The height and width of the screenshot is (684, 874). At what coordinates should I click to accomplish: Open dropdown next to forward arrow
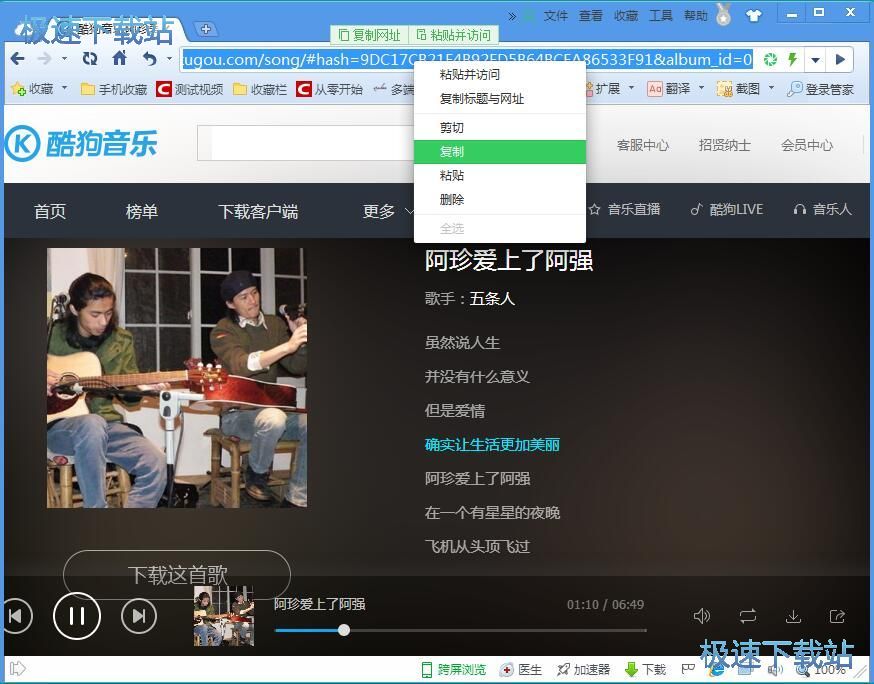[65, 58]
